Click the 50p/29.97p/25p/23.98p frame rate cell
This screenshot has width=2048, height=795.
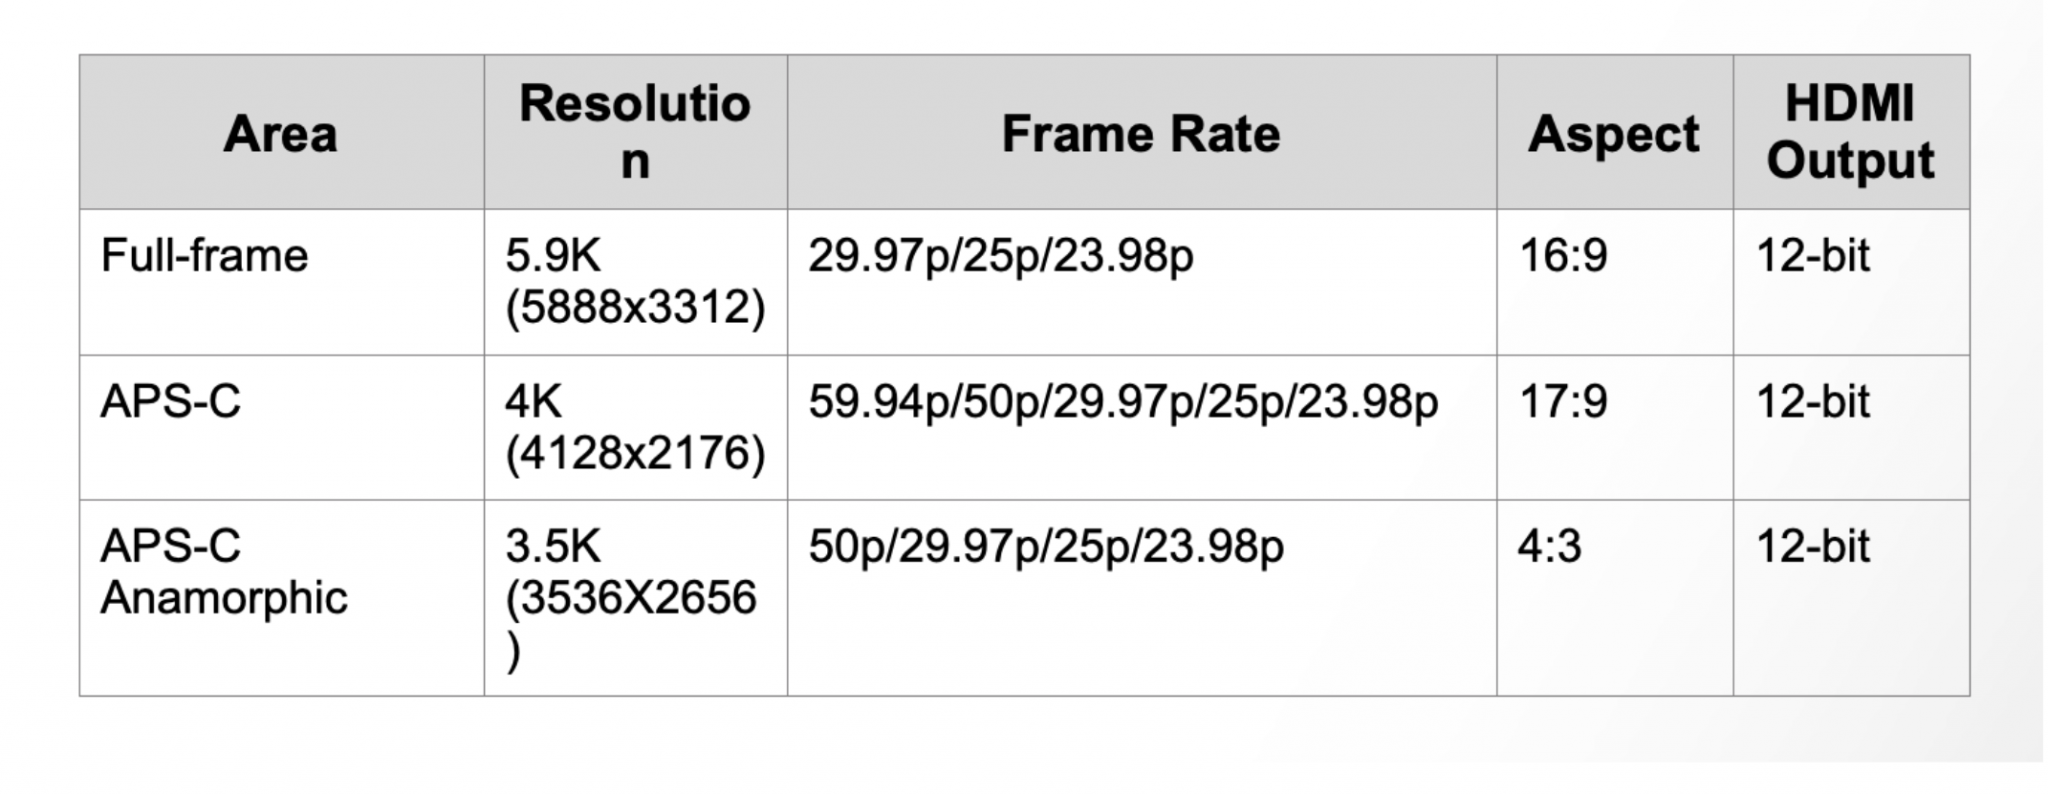[x=1046, y=547]
